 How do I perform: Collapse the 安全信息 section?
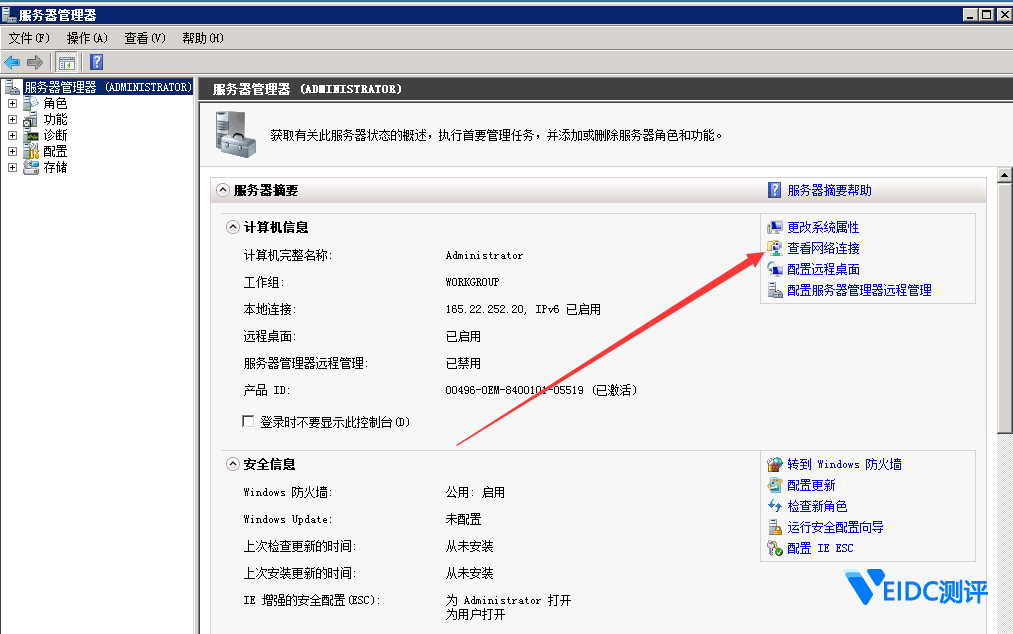coord(233,465)
